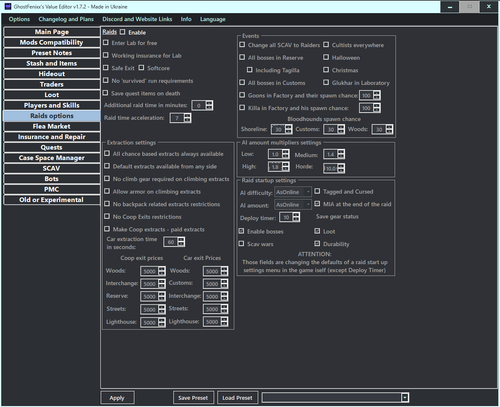This screenshot has height=407, width=500.
Task: Click the Load Preset button
Action: (x=237, y=398)
